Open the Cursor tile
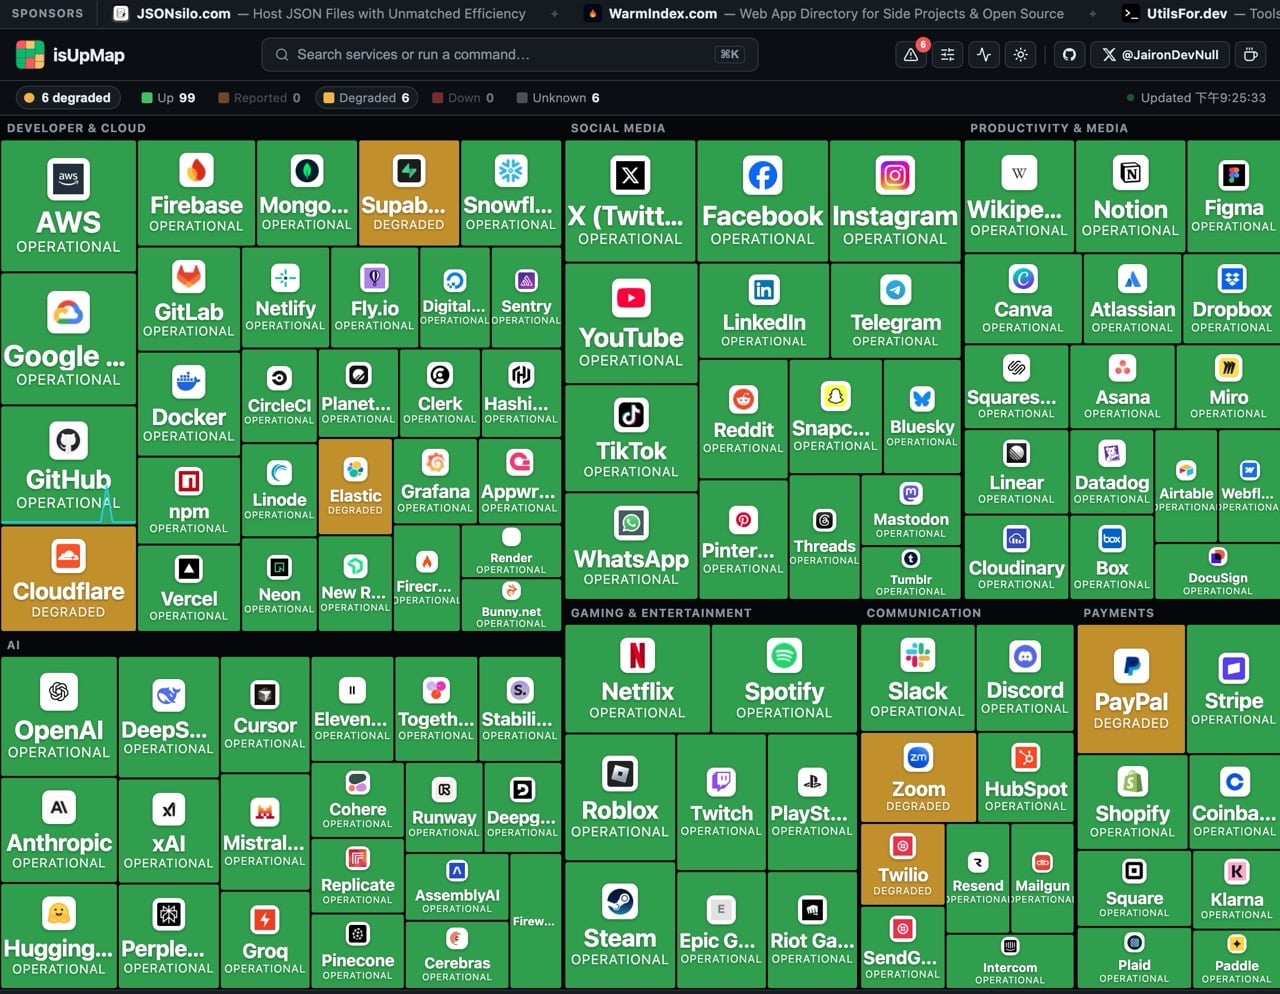 265,714
